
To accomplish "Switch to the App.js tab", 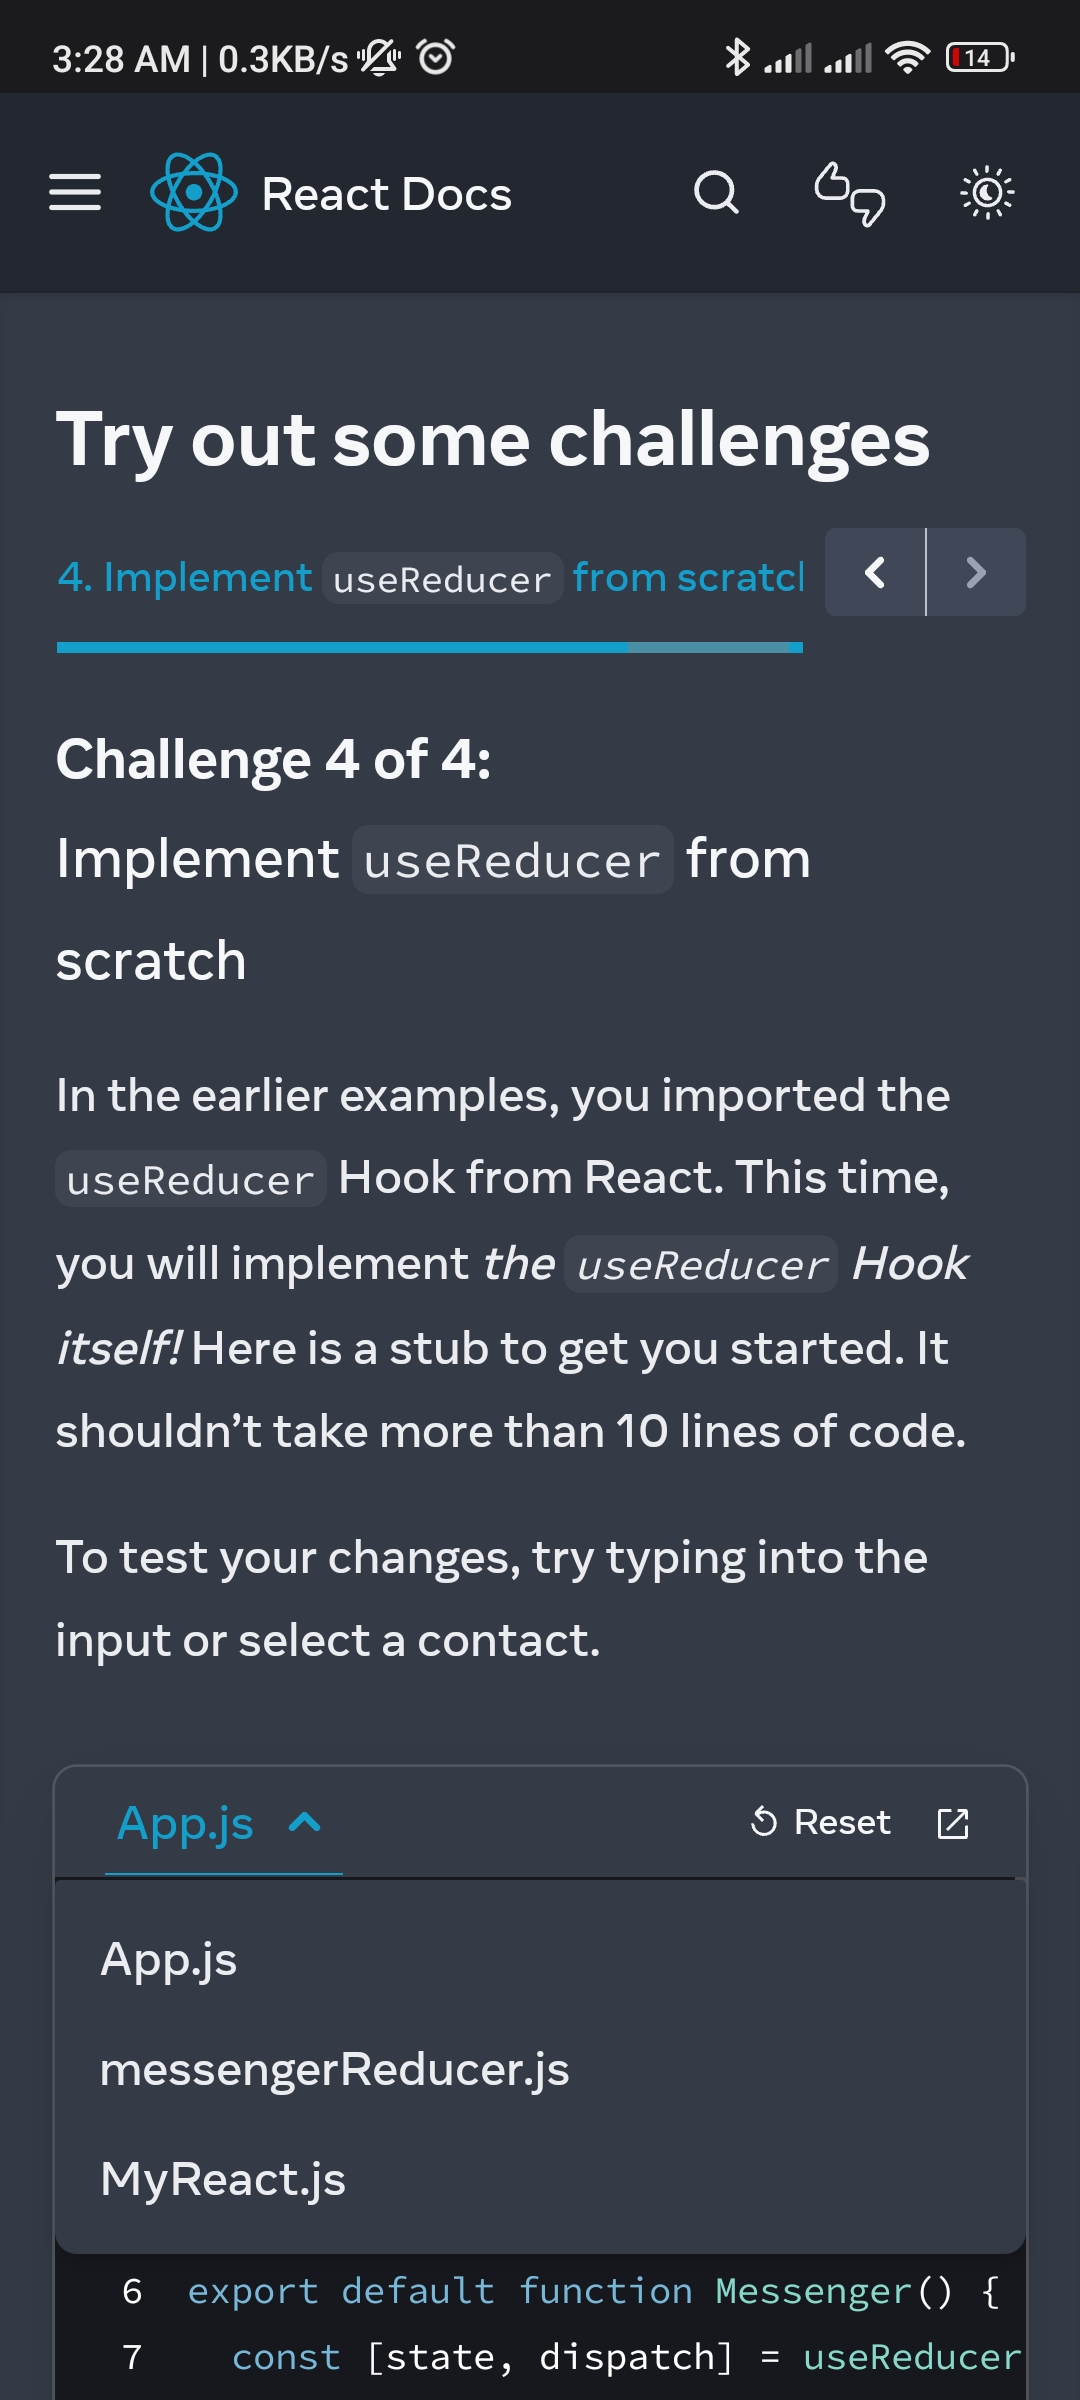I will click(169, 1958).
